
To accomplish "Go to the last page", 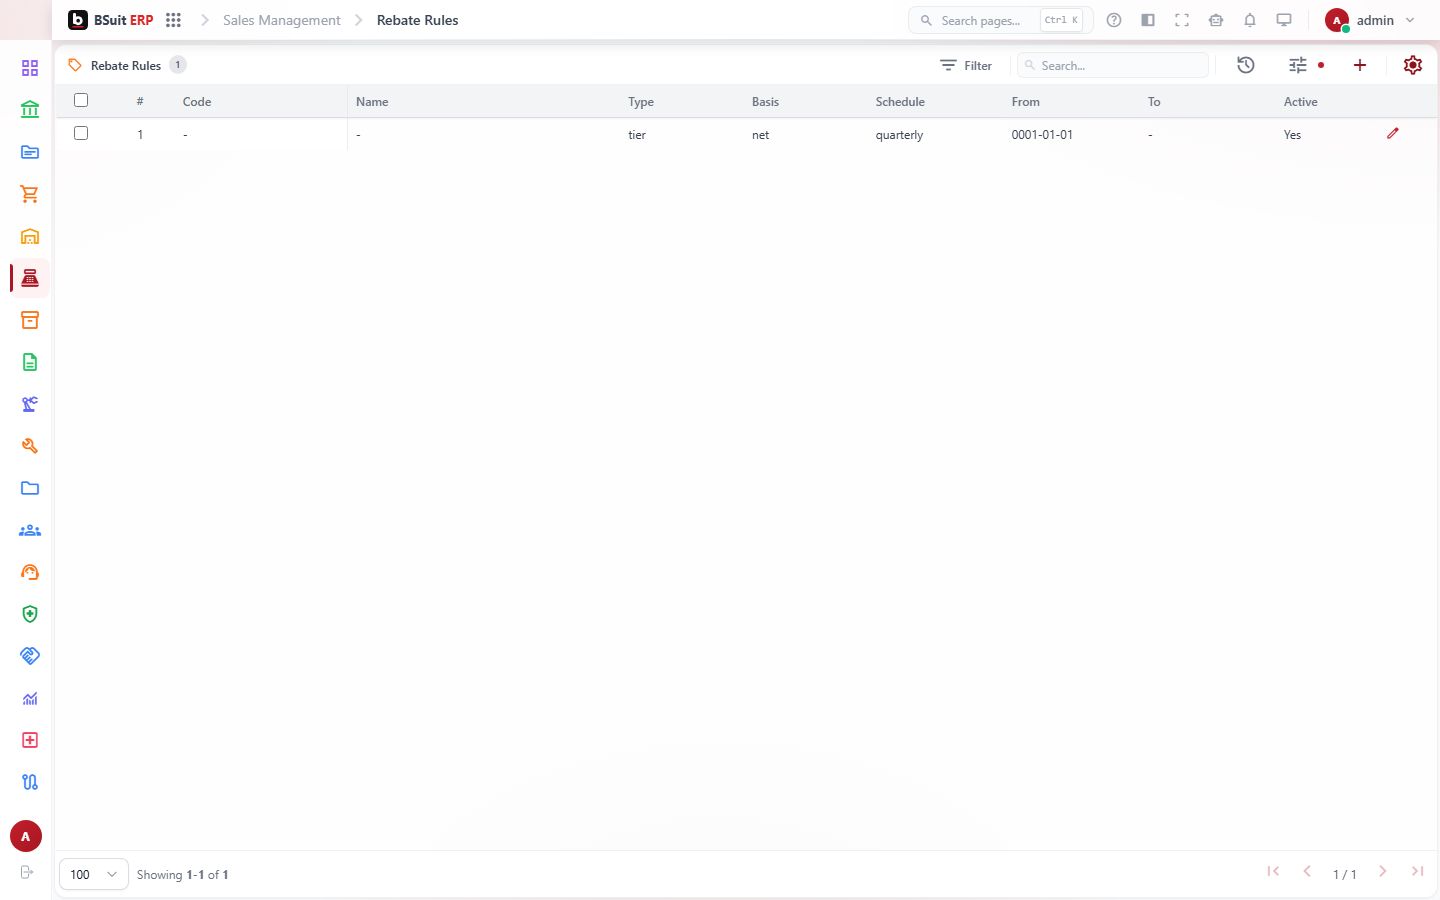I will 1417,872.
